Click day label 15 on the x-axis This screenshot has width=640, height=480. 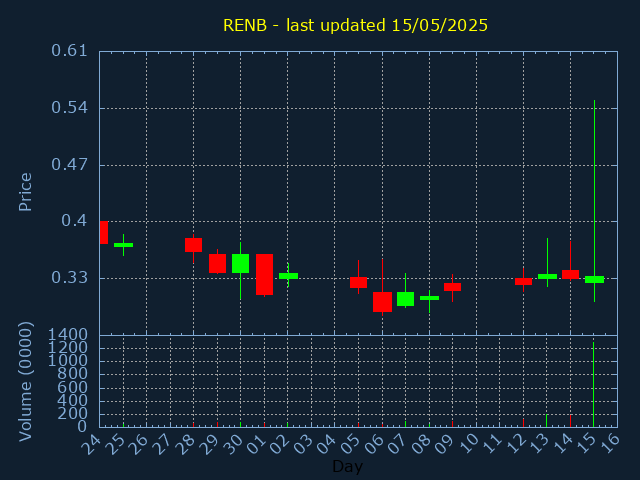pyautogui.click(x=585, y=444)
